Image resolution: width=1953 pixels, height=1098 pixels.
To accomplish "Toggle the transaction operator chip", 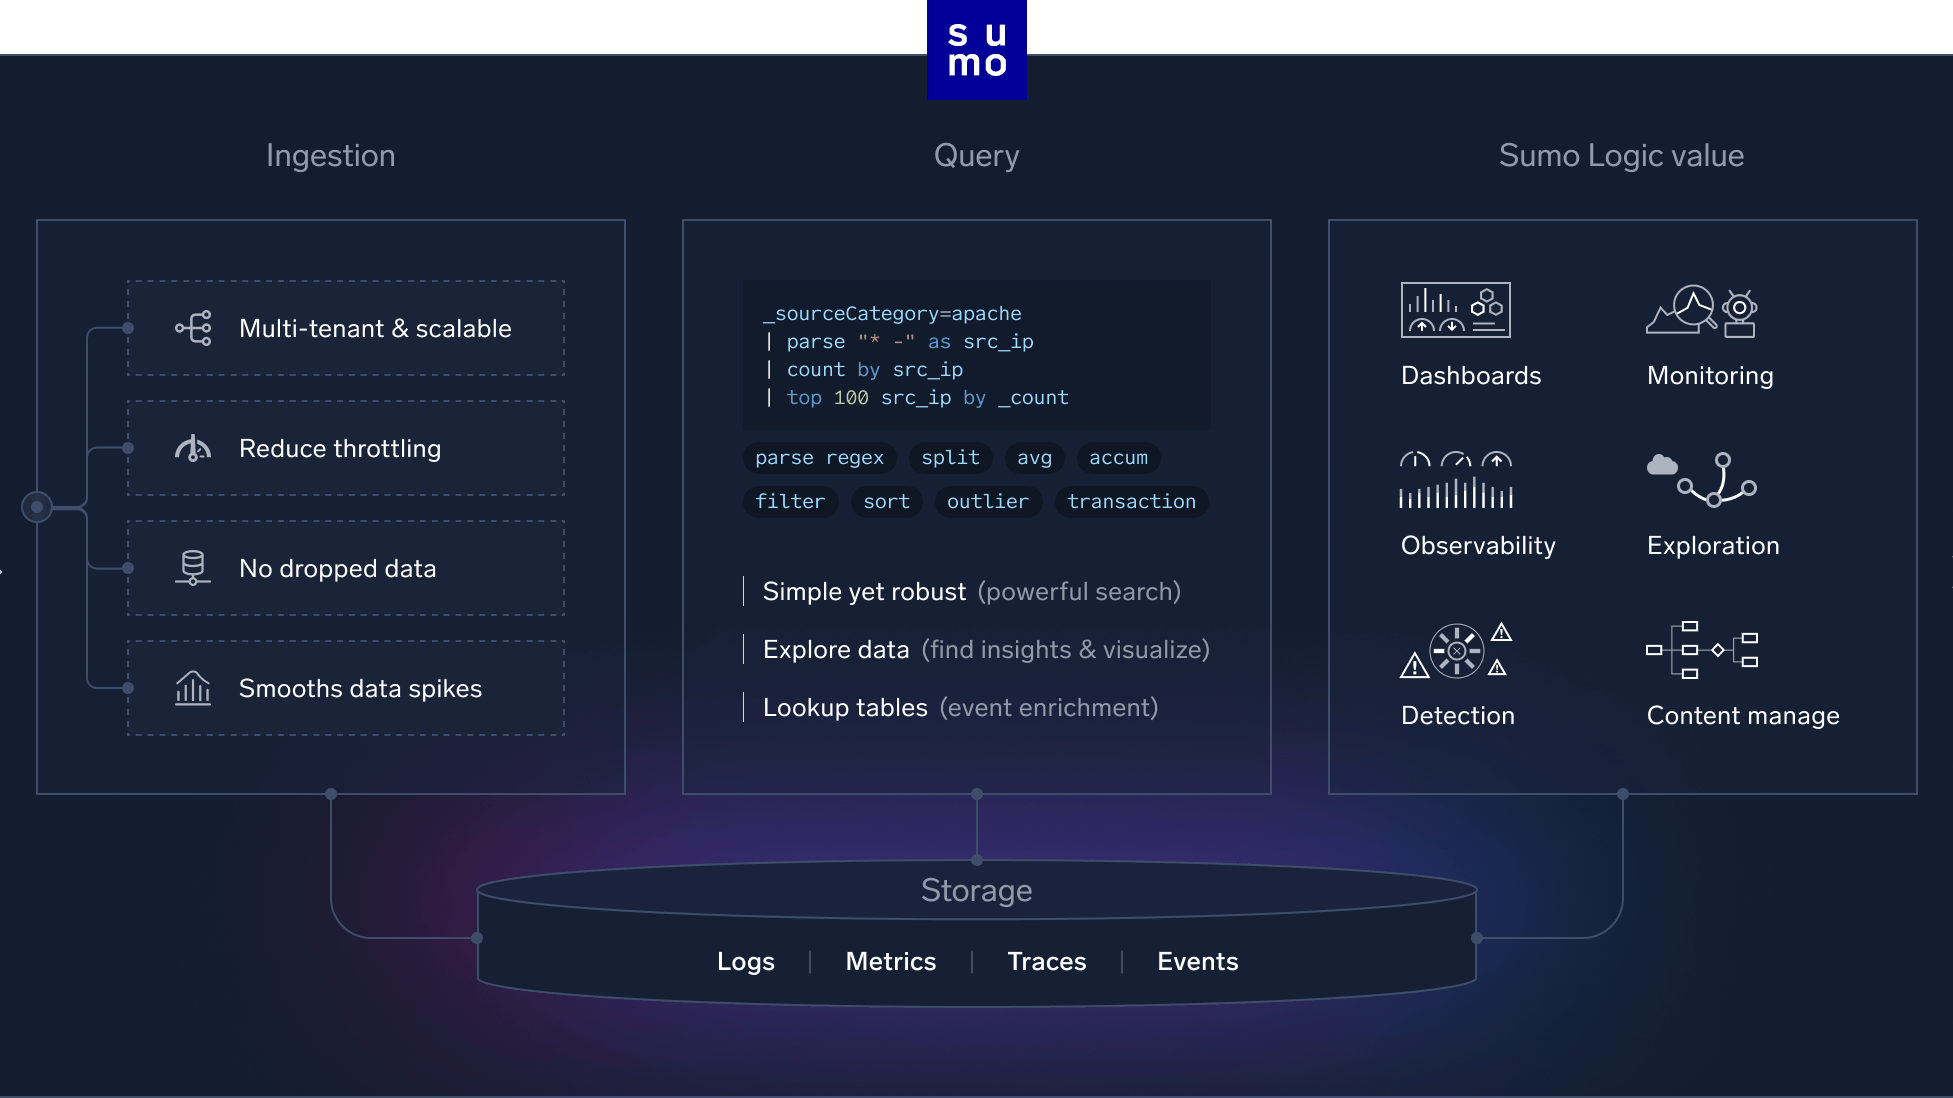I will [x=1130, y=501].
